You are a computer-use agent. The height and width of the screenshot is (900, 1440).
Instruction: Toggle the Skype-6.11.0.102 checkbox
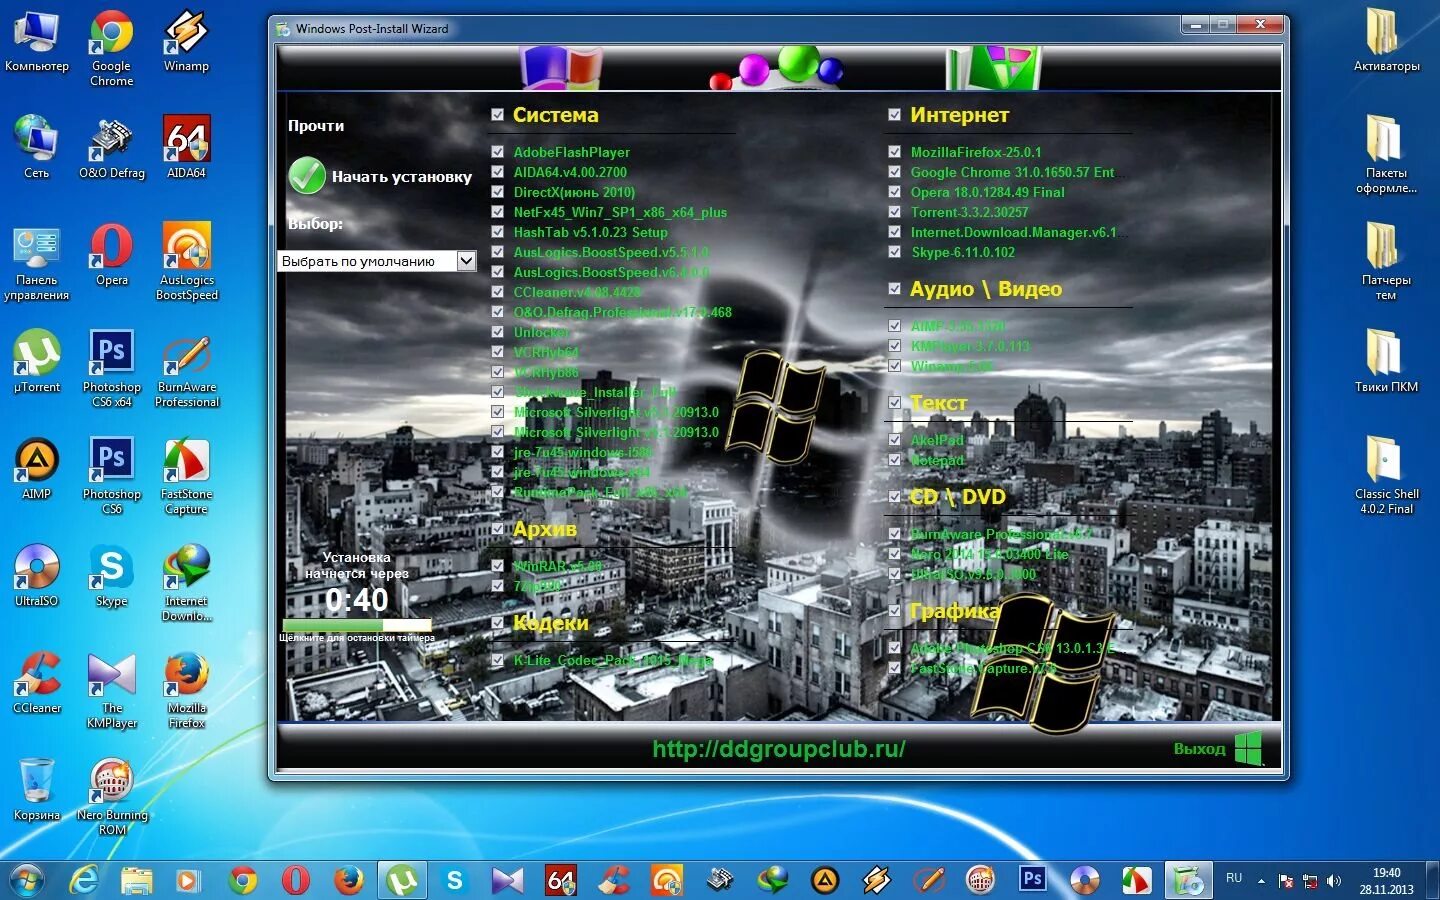pos(894,252)
